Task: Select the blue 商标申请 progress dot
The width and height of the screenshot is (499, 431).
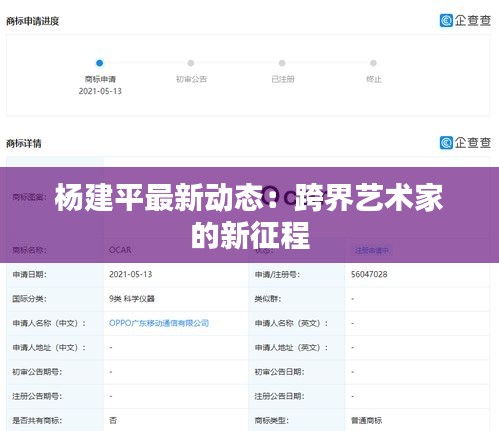Action: (x=99, y=63)
